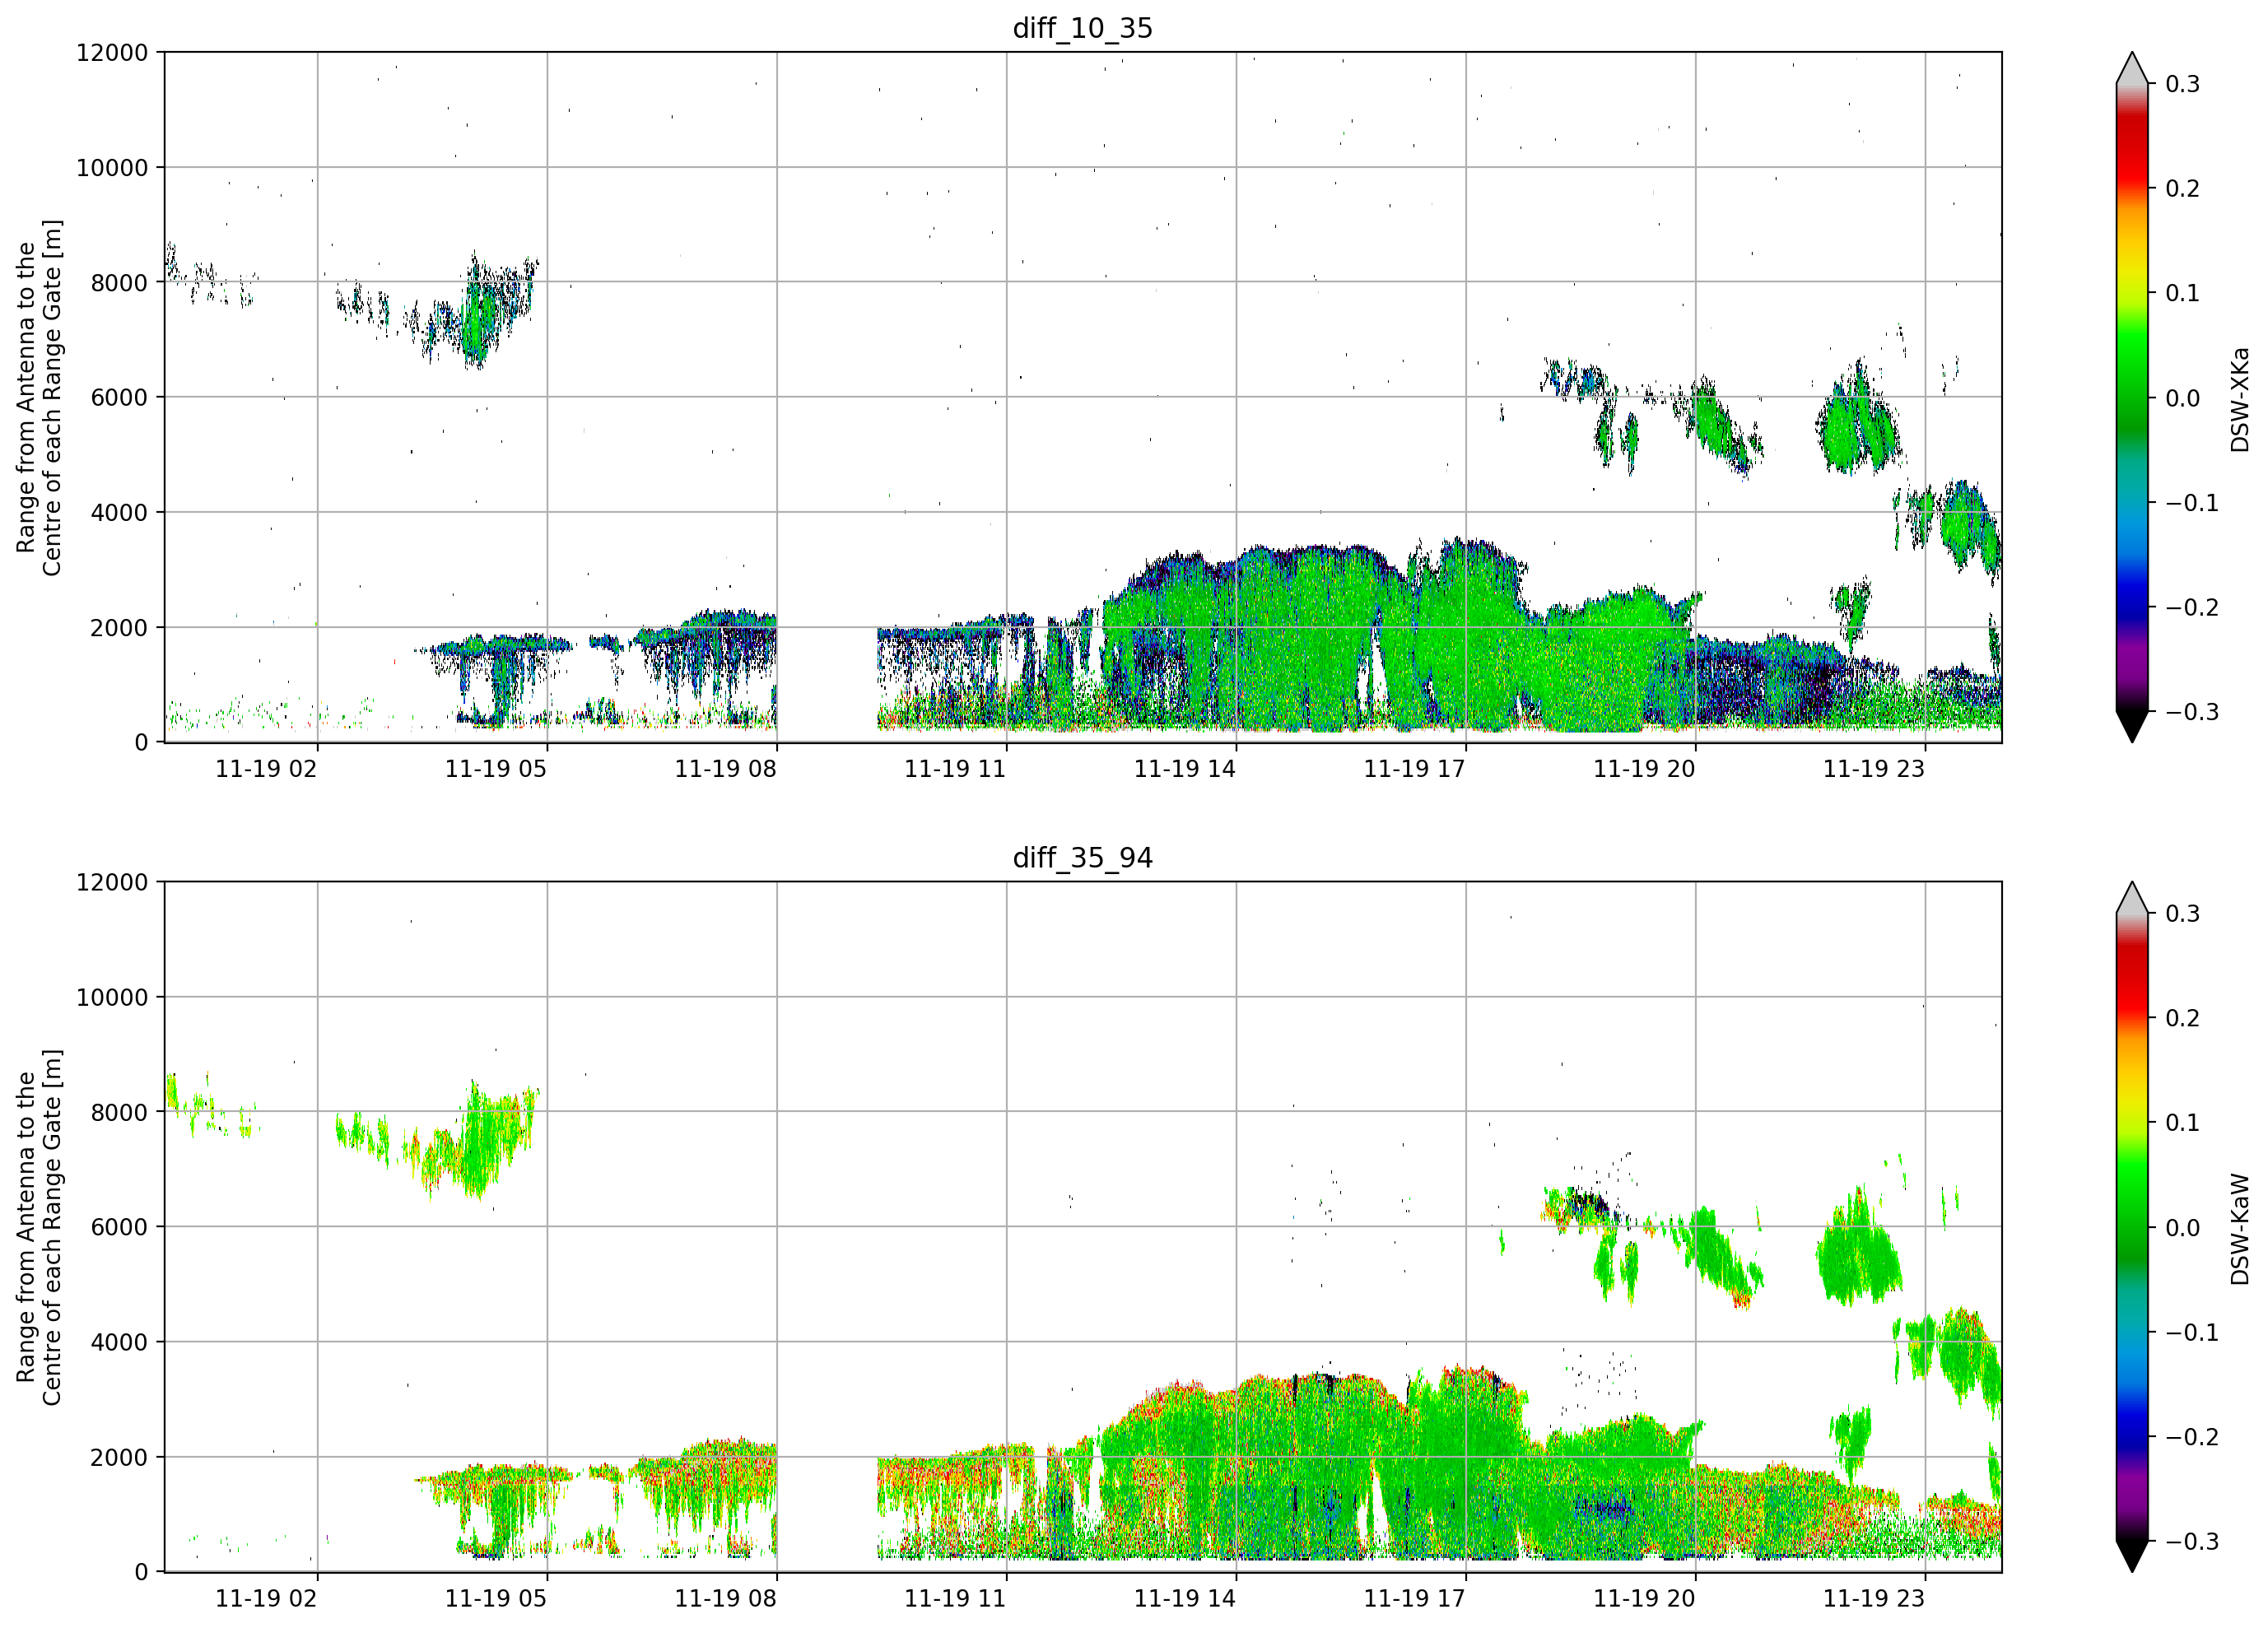The height and width of the screenshot is (1628, 2268).
Task: Click the bottom colorbar lower black arrow
Action: (x=2131, y=1557)
